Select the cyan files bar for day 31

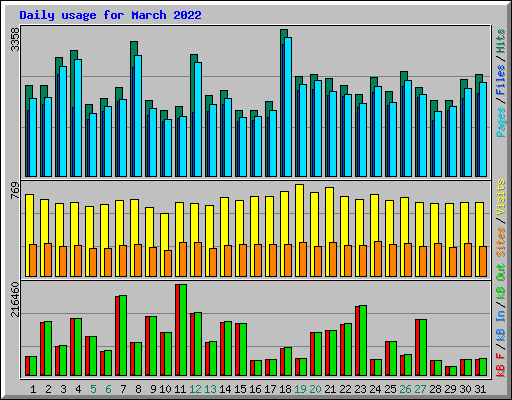[483, 129]
